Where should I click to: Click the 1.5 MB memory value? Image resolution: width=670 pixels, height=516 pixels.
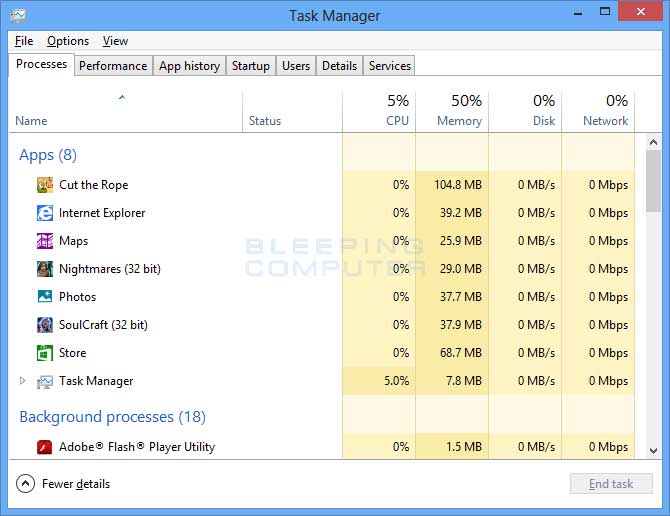pos(464,447)
